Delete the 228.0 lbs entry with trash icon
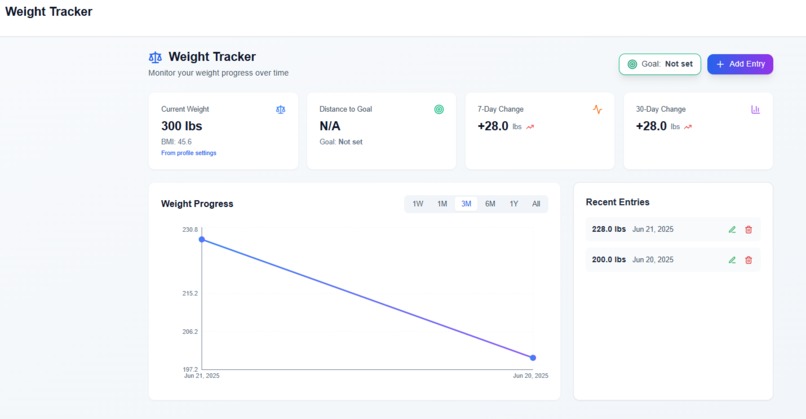Viewport: 806px width, 419px height. point(748,230)
